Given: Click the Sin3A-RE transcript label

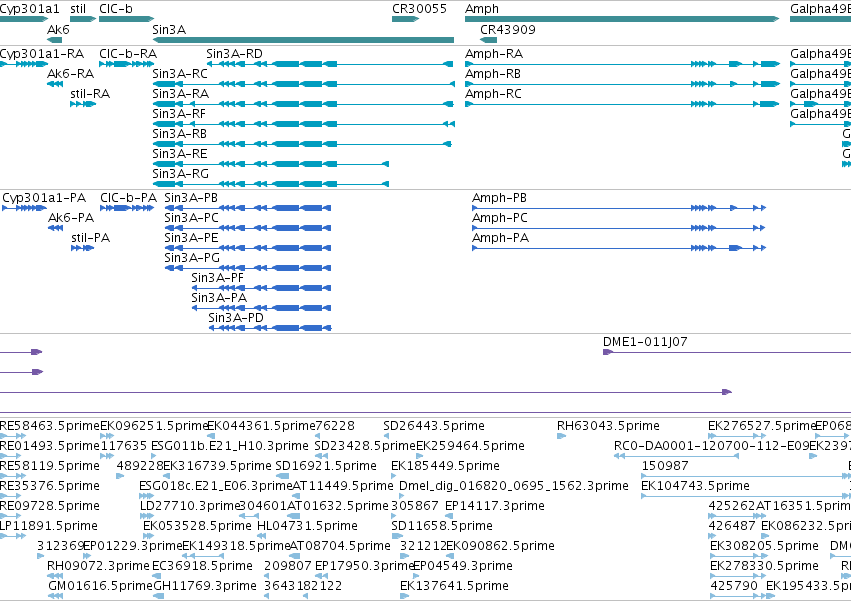Looking at the screenshot, I should coord(180,154).
